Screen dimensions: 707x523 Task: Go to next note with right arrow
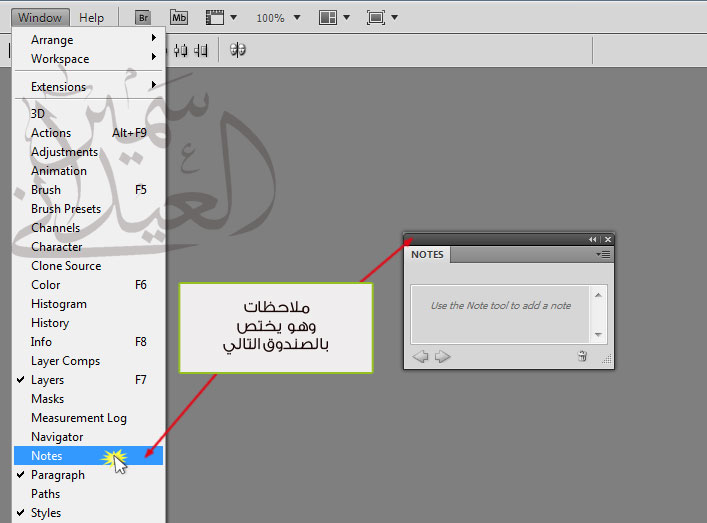[x=442, y=356]
